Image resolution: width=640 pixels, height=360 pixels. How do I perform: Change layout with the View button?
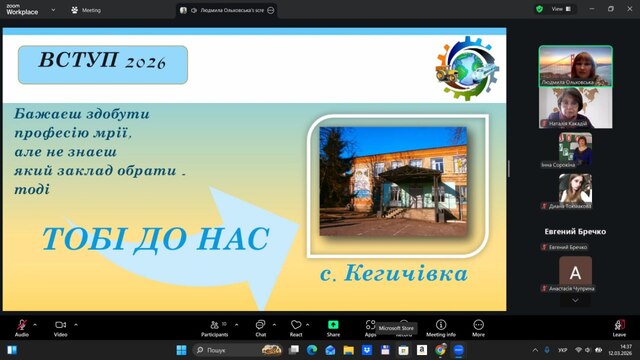pyautogui.click(x=562, y=9)
